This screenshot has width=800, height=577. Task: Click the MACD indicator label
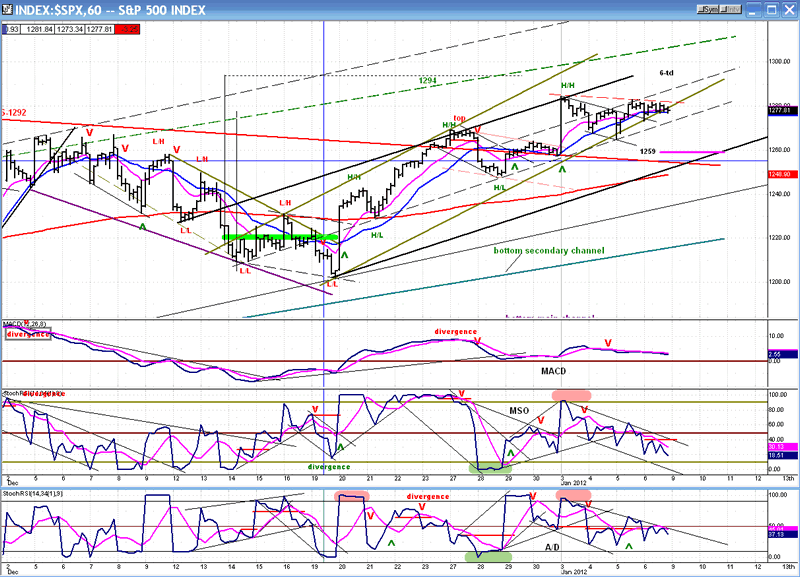click(555, 369)
